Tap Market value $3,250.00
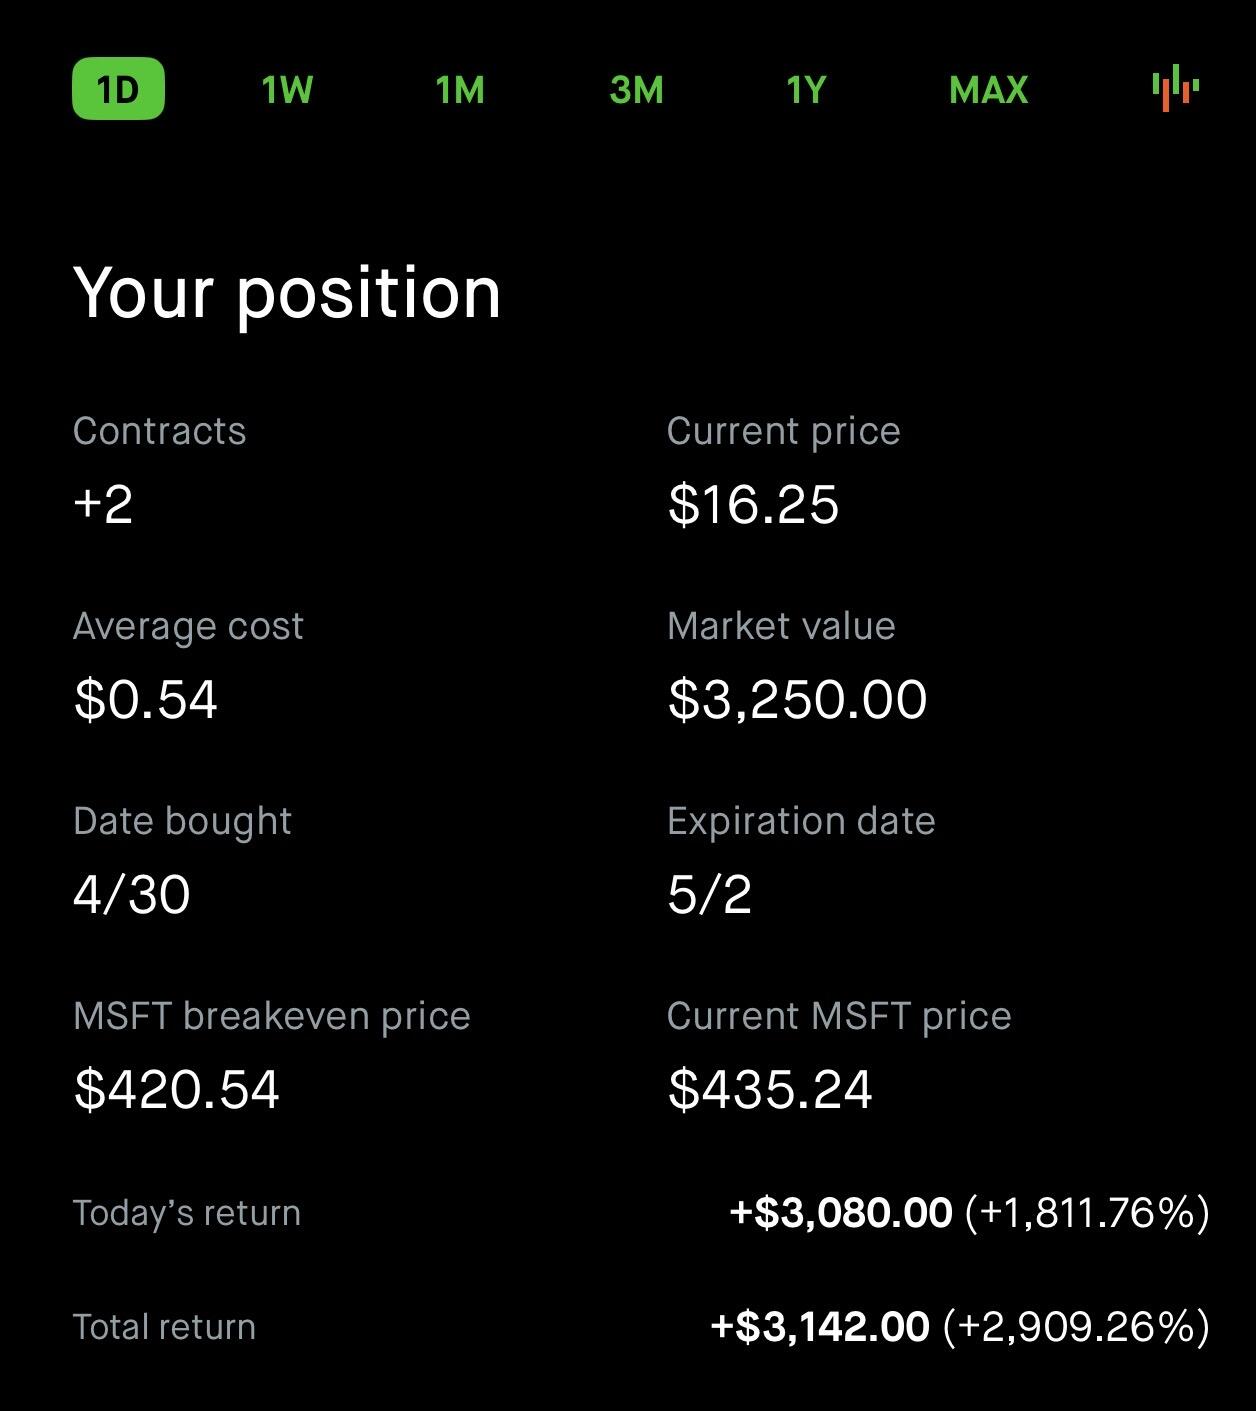1256x1411 pixels. (x=797, y=699)
